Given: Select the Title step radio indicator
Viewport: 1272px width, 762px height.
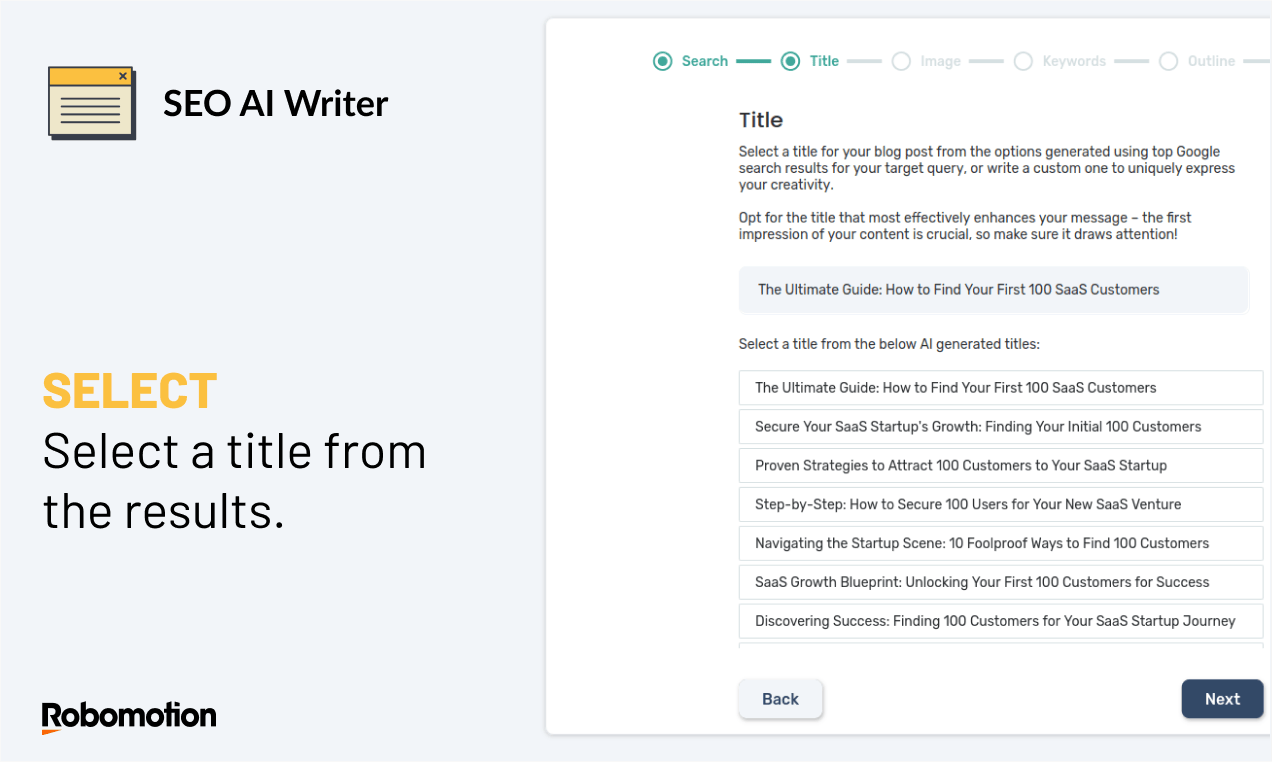Looking at the screenshot, I should (790, 61).
